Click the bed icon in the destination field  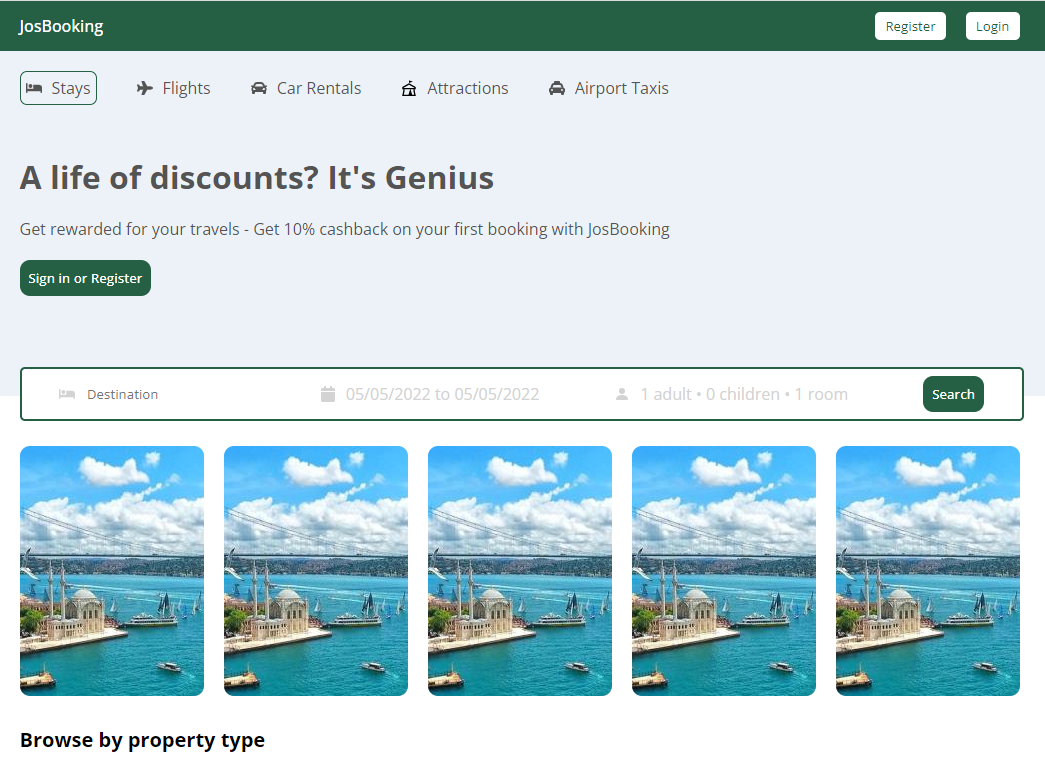(x=67, y=394)
